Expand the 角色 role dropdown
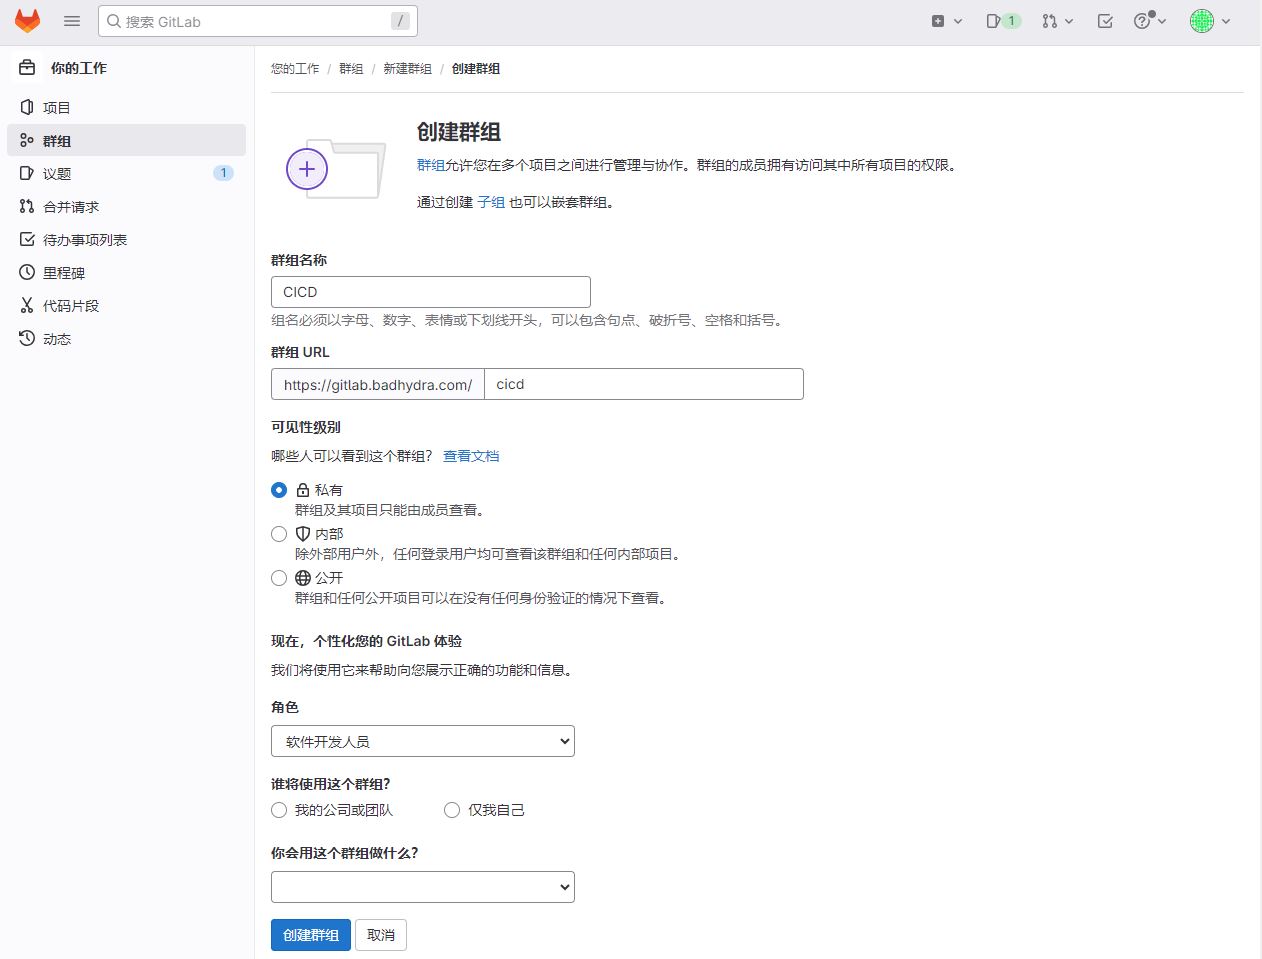 point(422,741)
